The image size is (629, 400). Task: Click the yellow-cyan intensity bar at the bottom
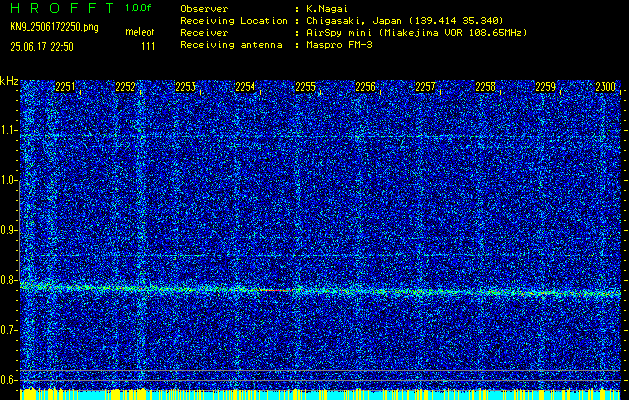point(320,394)
